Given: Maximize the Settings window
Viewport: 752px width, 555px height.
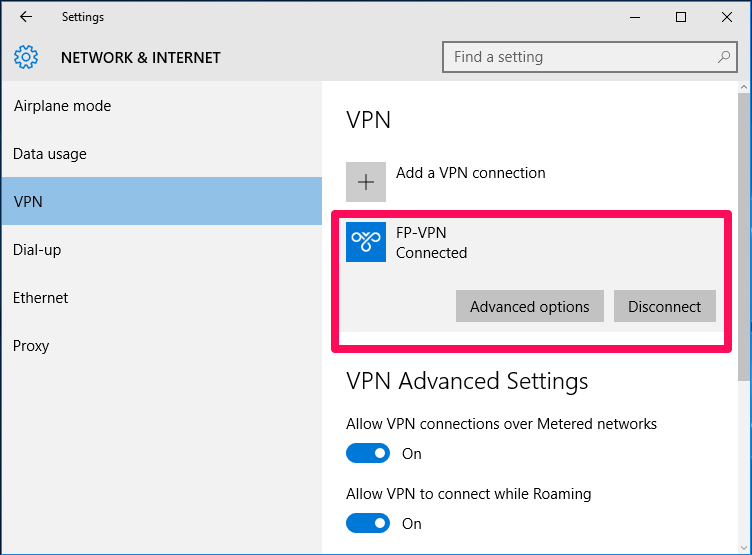Looking at the screenshot, I should coord(681,17).
